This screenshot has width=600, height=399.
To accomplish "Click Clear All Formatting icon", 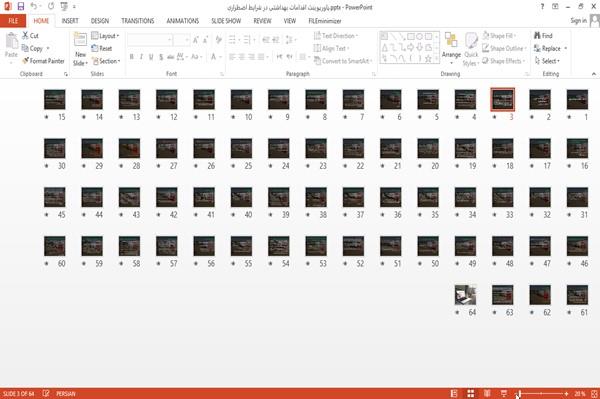I will (218, 40).
